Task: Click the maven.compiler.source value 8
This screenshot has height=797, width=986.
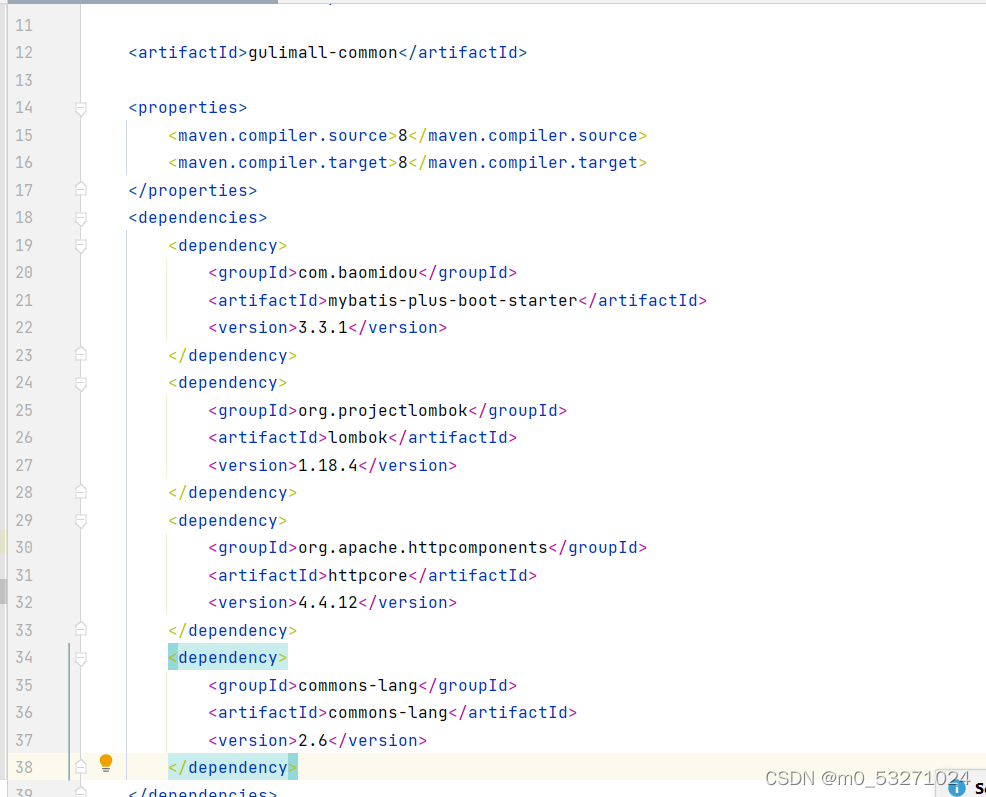Action: (403, 135)
